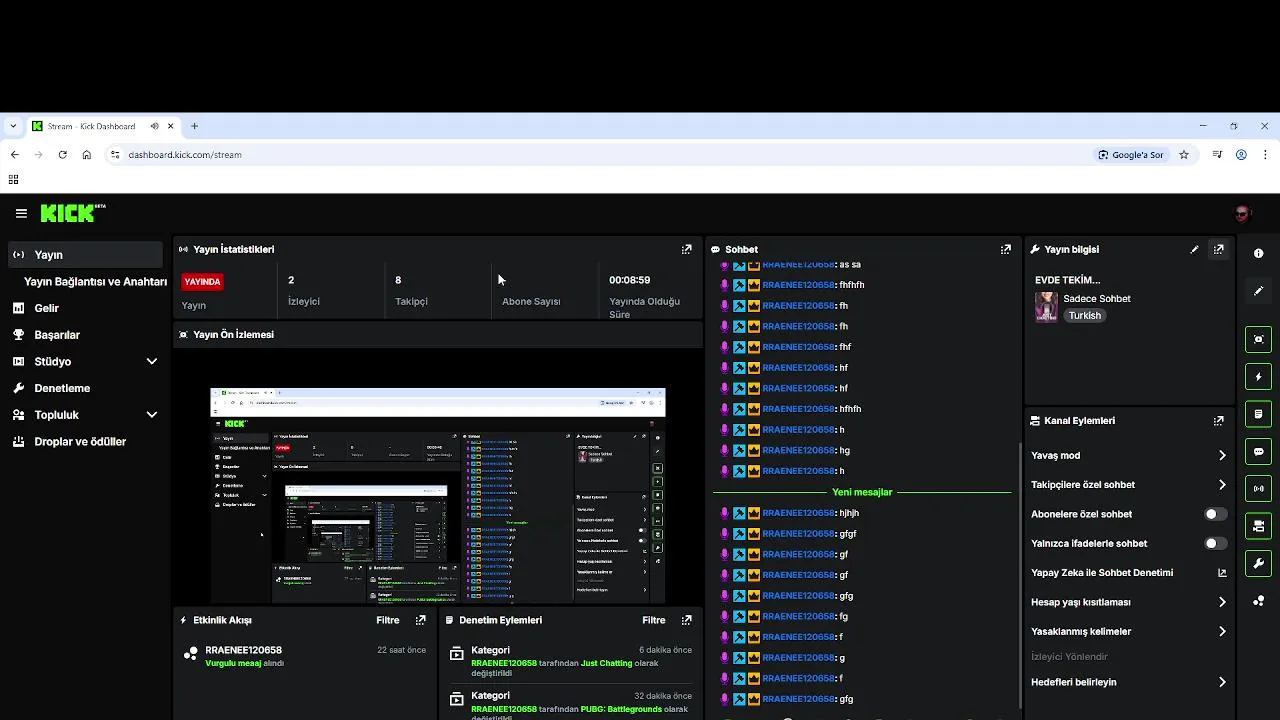Screen dimensions: 1280x720
Task: Click PUBG: Battlegrounds category in moderation log
Action: [621, 709]
